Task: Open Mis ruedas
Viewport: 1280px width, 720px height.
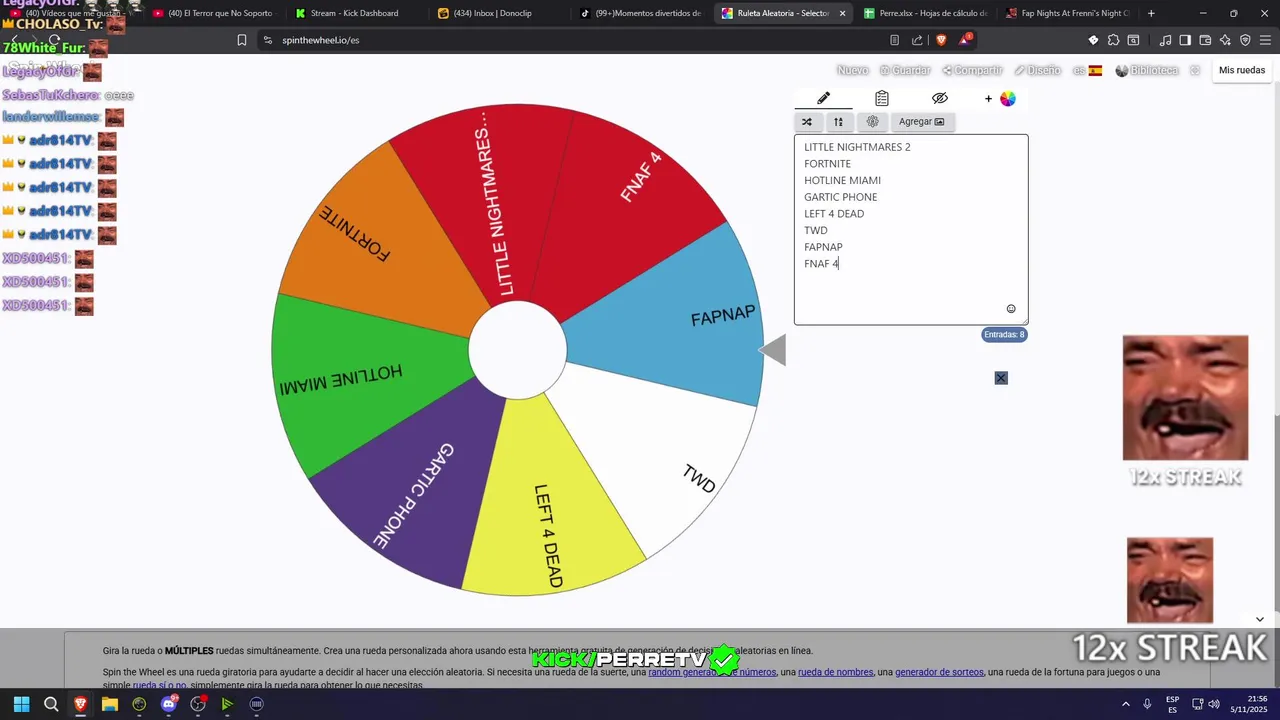Action: pyautogui.click(x=1242, y=70)
